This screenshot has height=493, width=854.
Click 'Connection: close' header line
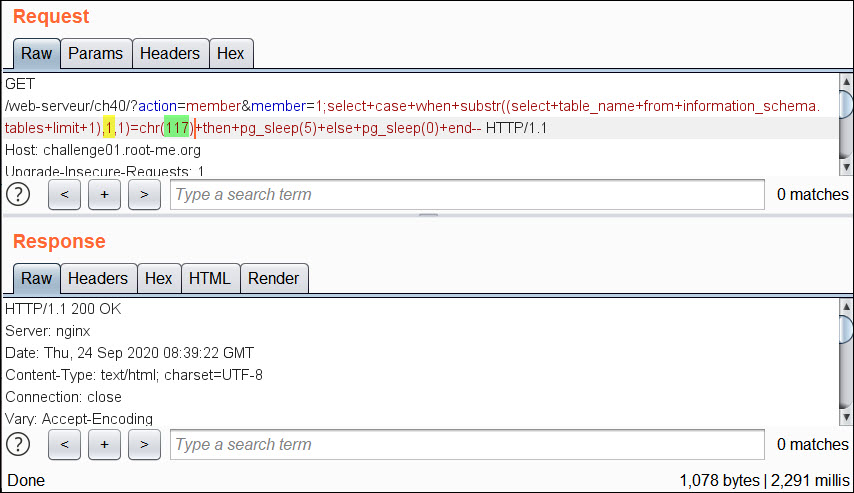[63, 397]
